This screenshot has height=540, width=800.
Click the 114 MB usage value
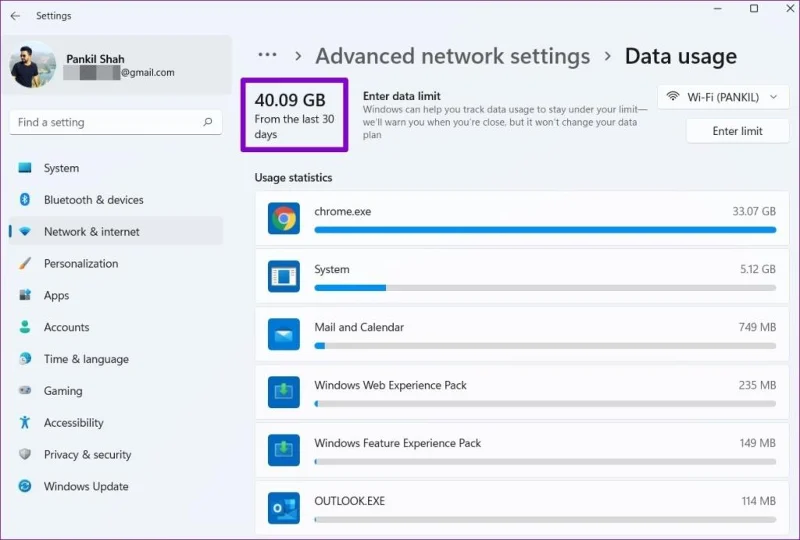tap(759, 501)
